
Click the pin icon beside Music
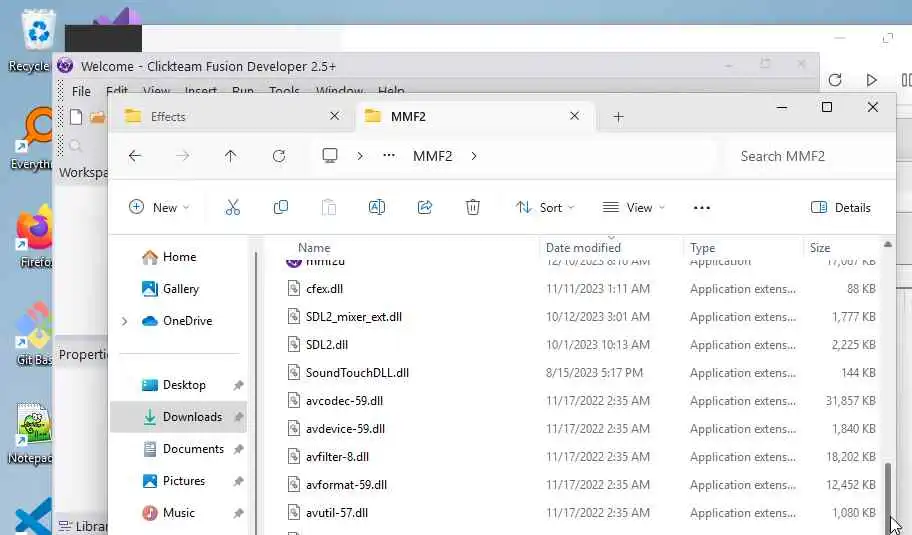(x=238, y=513)
